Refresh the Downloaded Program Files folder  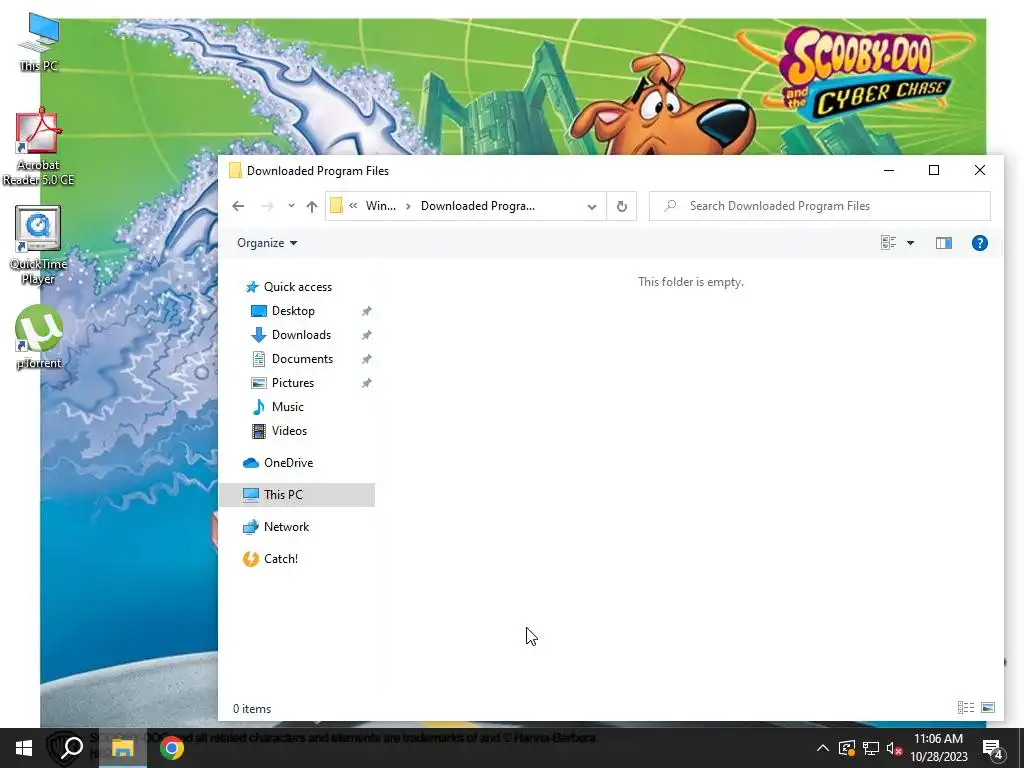pos(622,206)
